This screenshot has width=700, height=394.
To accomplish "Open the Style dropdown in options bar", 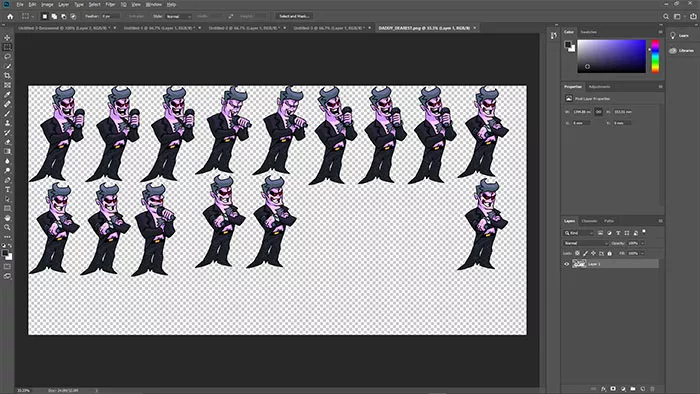I will [178, 17].
